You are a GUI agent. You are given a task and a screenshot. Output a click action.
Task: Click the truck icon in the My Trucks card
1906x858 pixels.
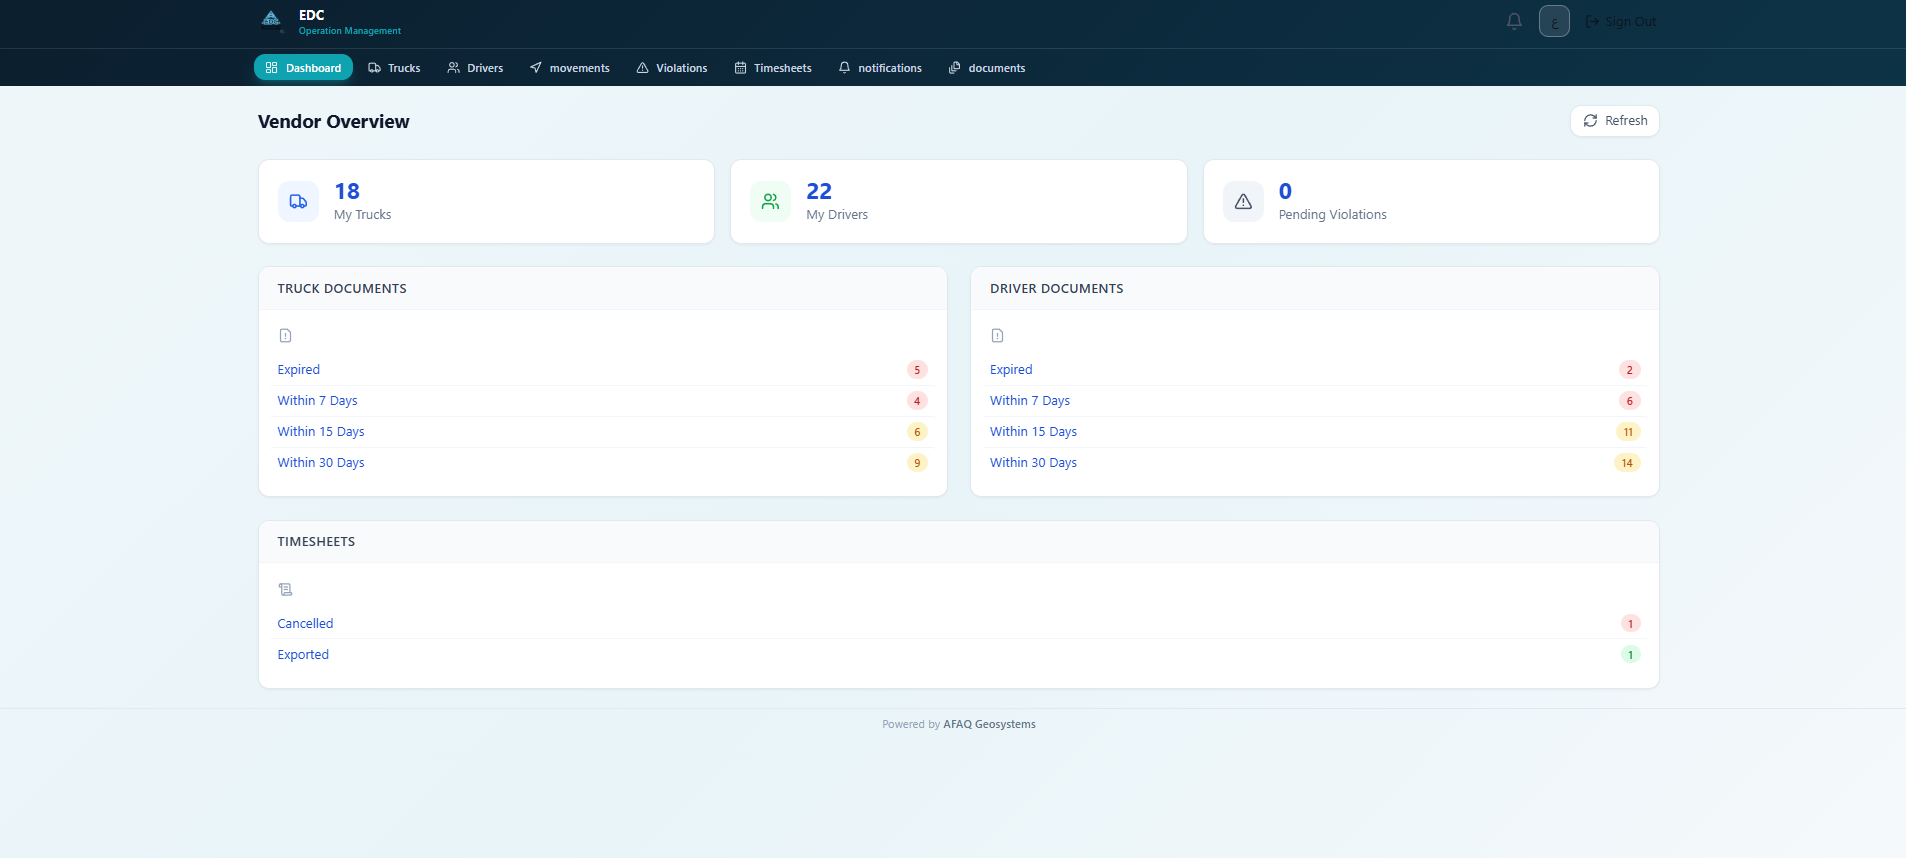click(x=298, y=201)
